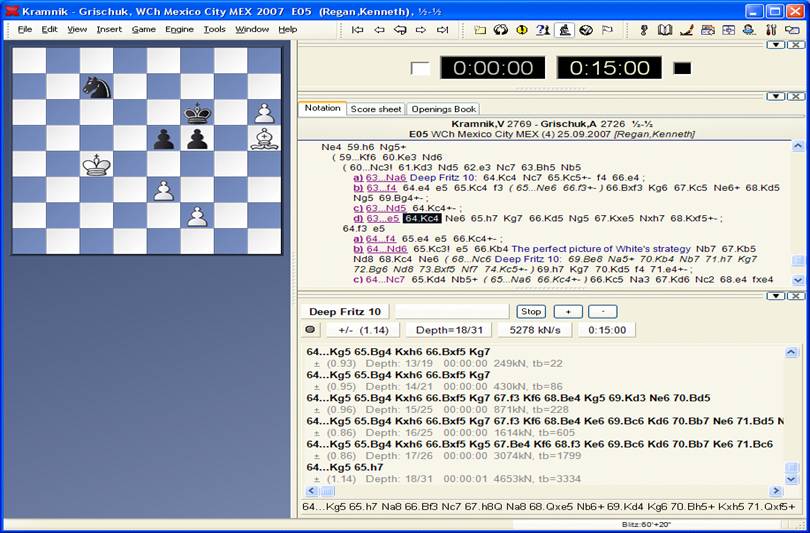The image size is (810, 533).
Task: Click the new game folder icon
Action: point(480,30)
